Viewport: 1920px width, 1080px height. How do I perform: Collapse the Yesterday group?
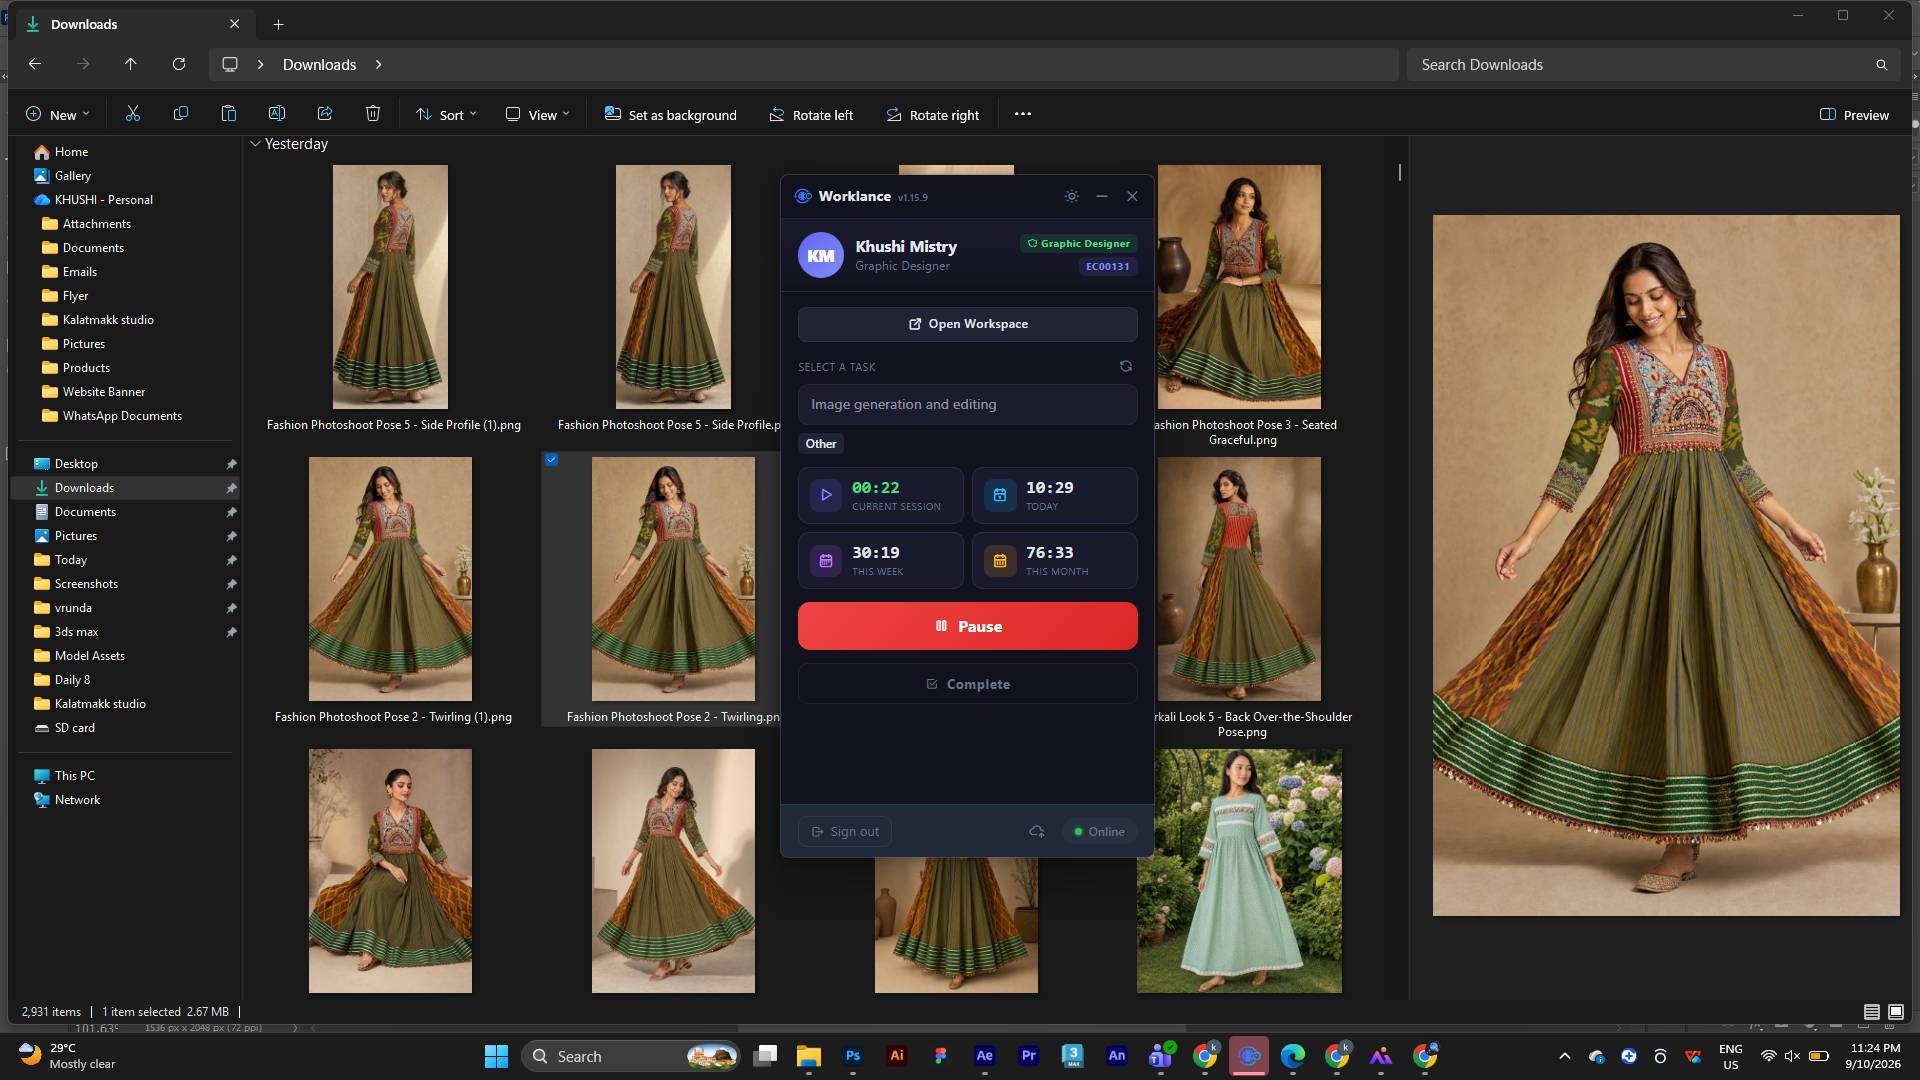pyautogui.click(x=256, y=144)
